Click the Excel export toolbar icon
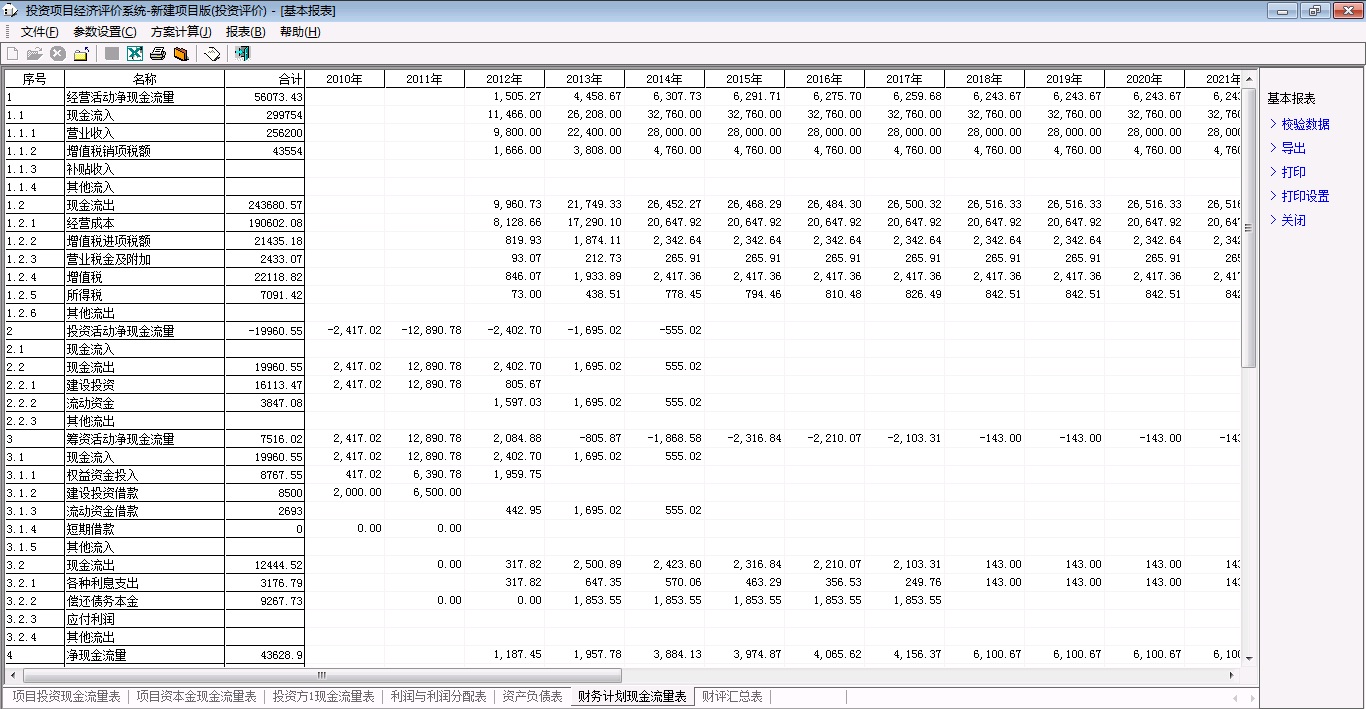Screen dimensions: 1366x709 point(135,54)
